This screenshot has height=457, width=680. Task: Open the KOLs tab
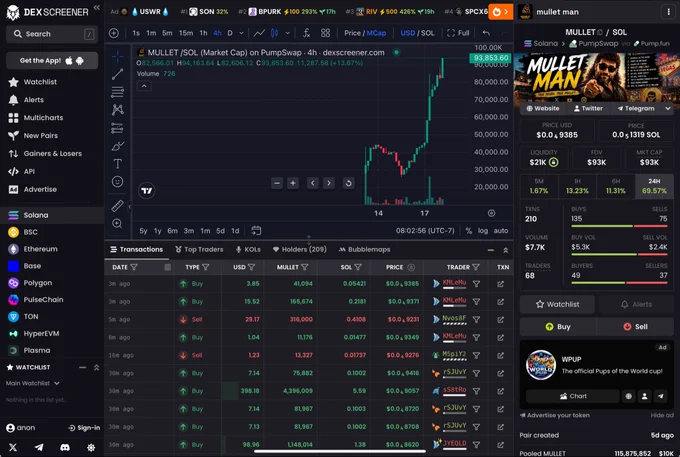click(248, 249)
